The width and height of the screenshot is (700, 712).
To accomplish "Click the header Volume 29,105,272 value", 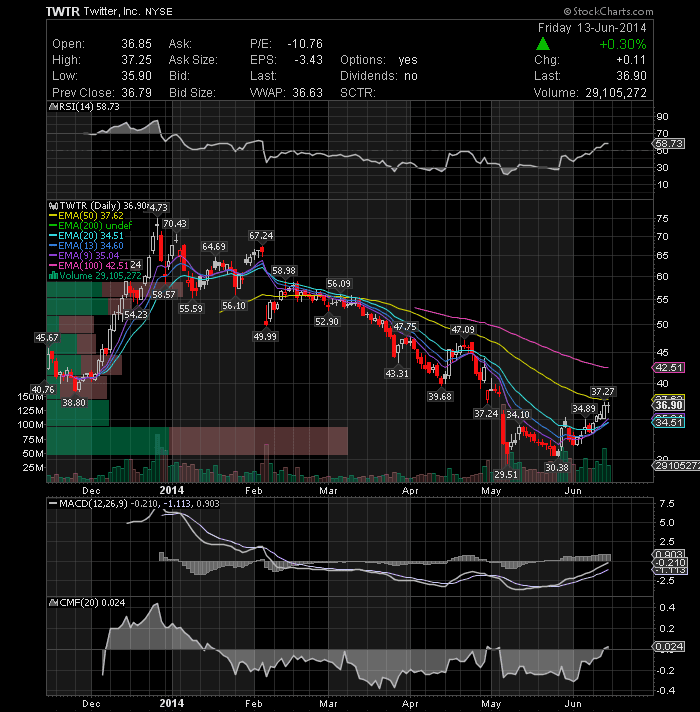I will point(616,93).
